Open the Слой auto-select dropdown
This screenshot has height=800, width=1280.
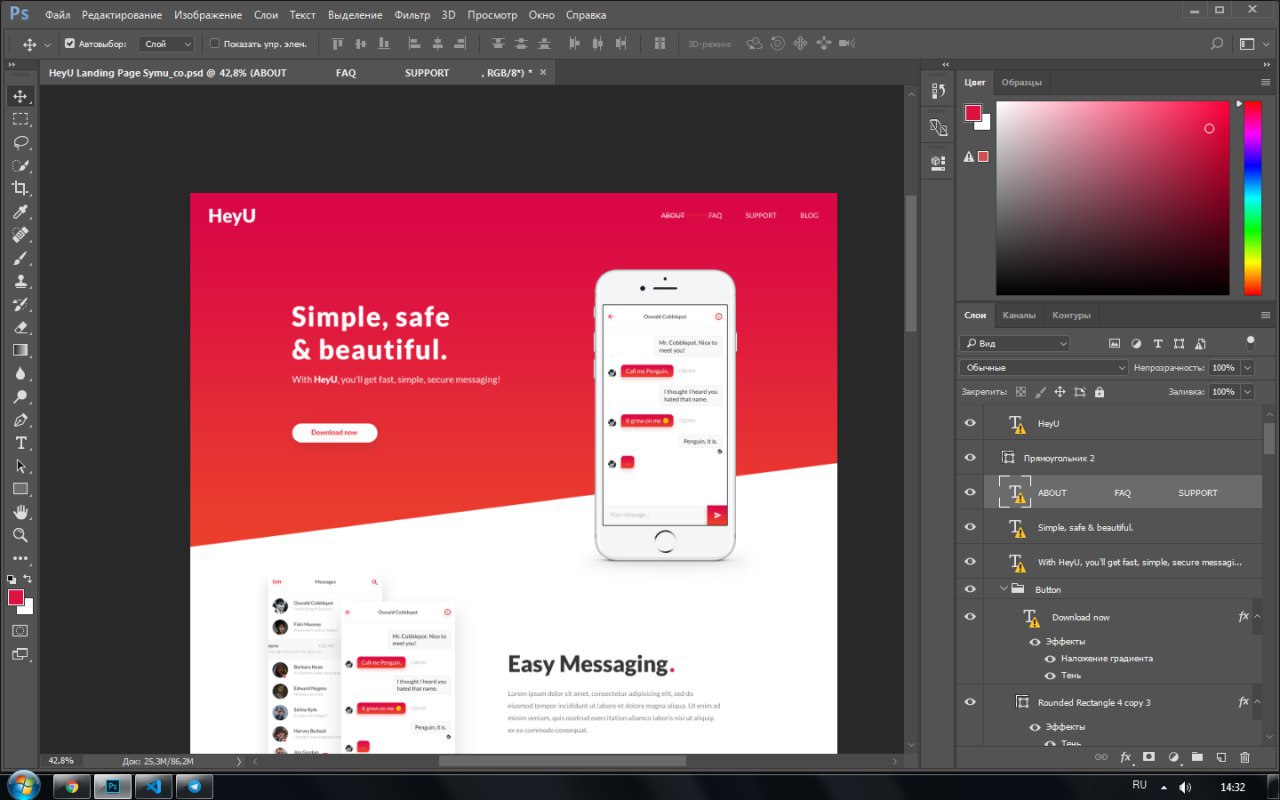point(167,44)
